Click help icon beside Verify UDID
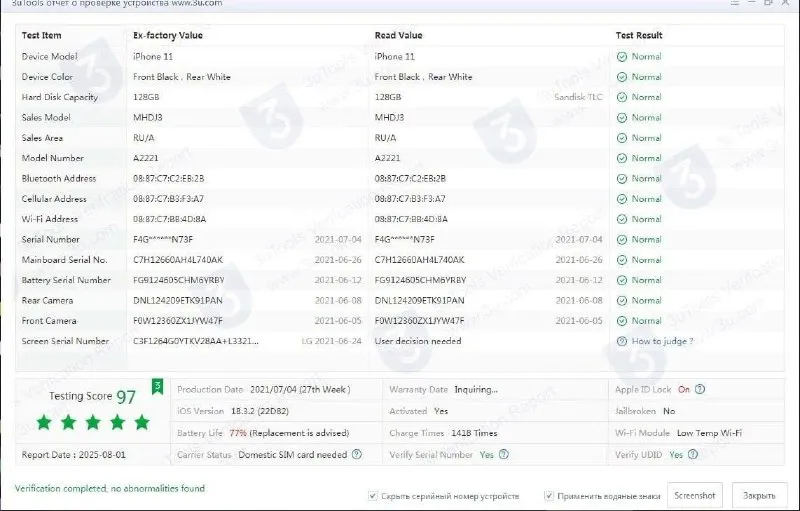 (693, 454)
